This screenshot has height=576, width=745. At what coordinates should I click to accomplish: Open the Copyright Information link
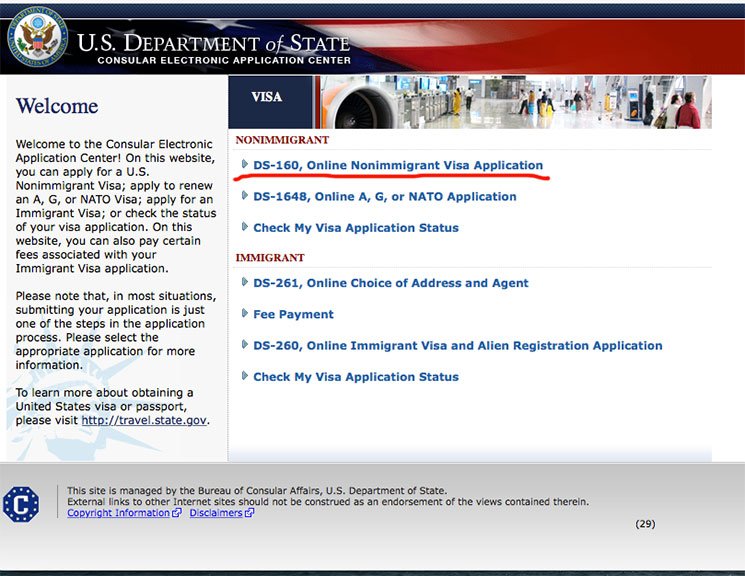[118, 513]
